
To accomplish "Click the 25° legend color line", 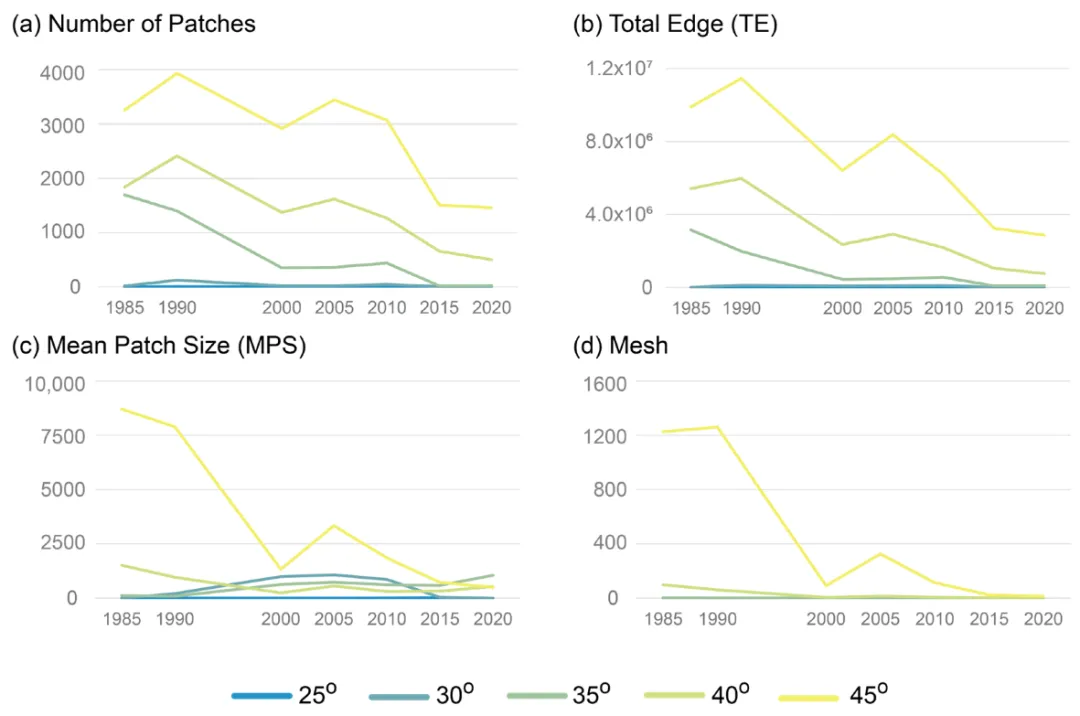I will tap(262, 695).
